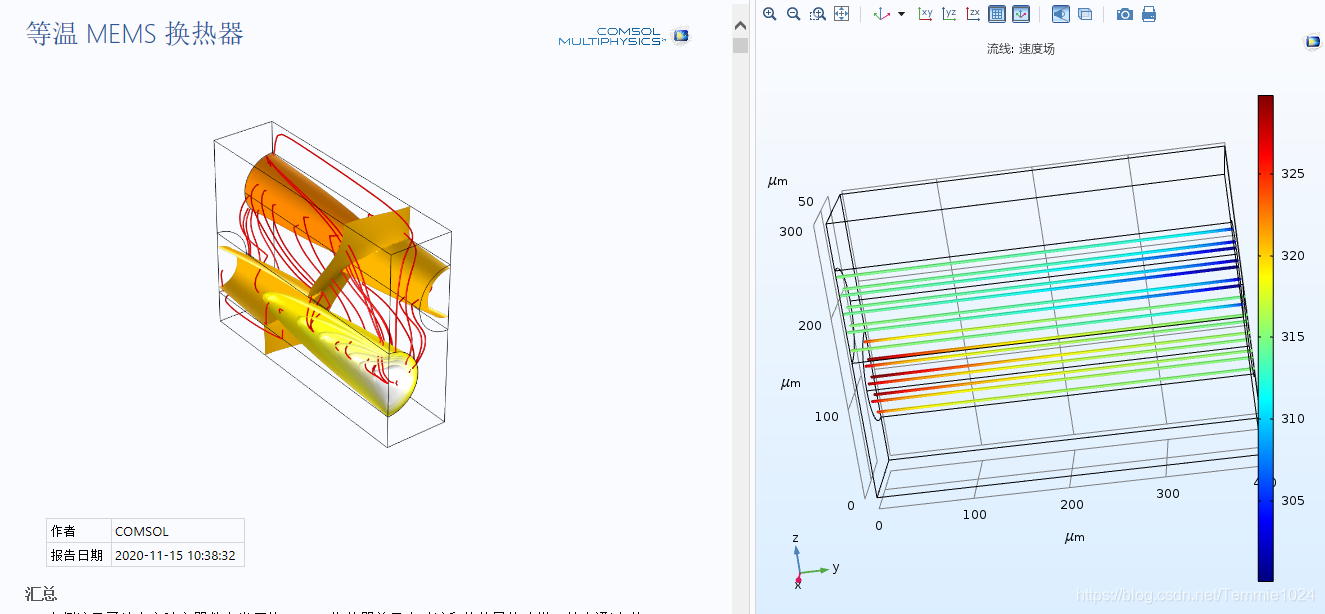Click the Zoom Extents icon
This screenshot has width=1325, height=614.
click(841, 14)
